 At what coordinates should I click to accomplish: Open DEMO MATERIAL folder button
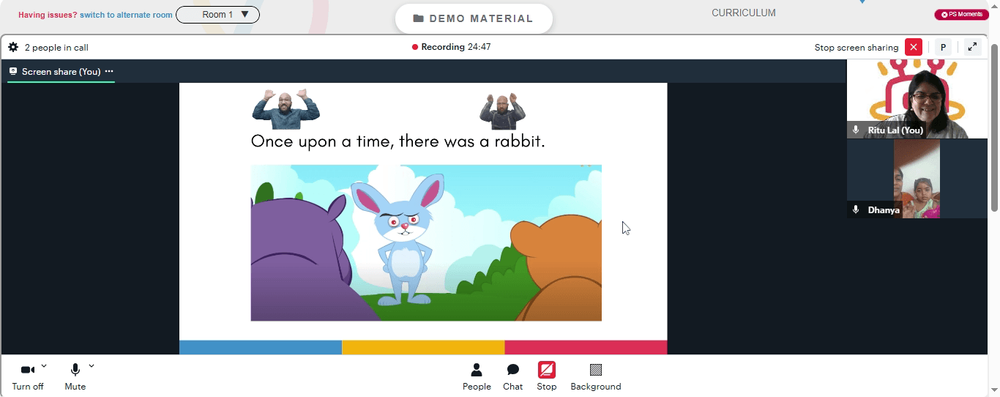473,19
